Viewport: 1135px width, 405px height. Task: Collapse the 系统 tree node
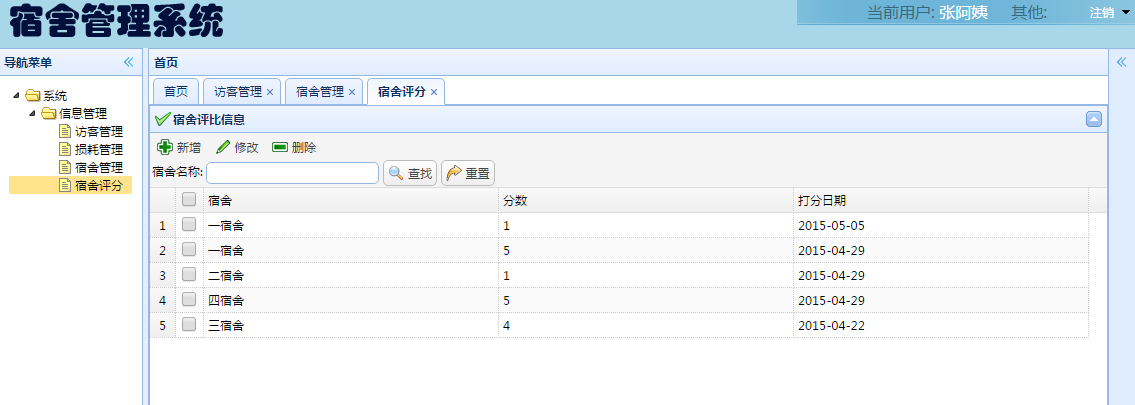coord(17,96)
